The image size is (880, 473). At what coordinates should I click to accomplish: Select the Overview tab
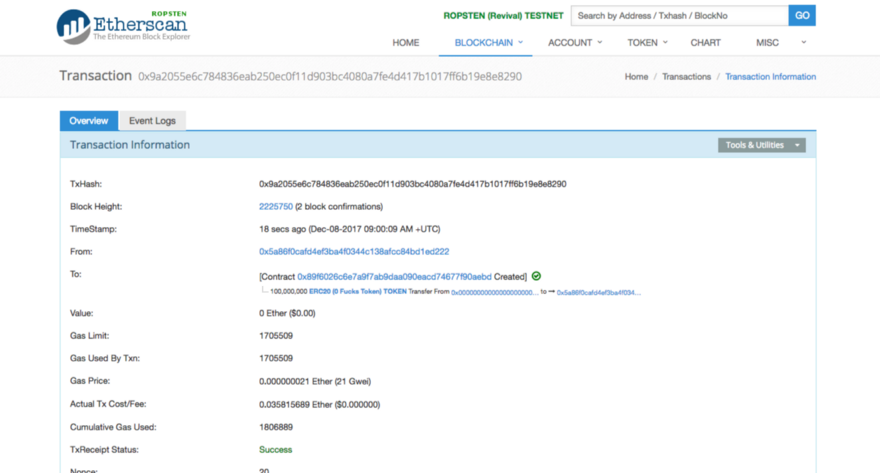[88, 121]
